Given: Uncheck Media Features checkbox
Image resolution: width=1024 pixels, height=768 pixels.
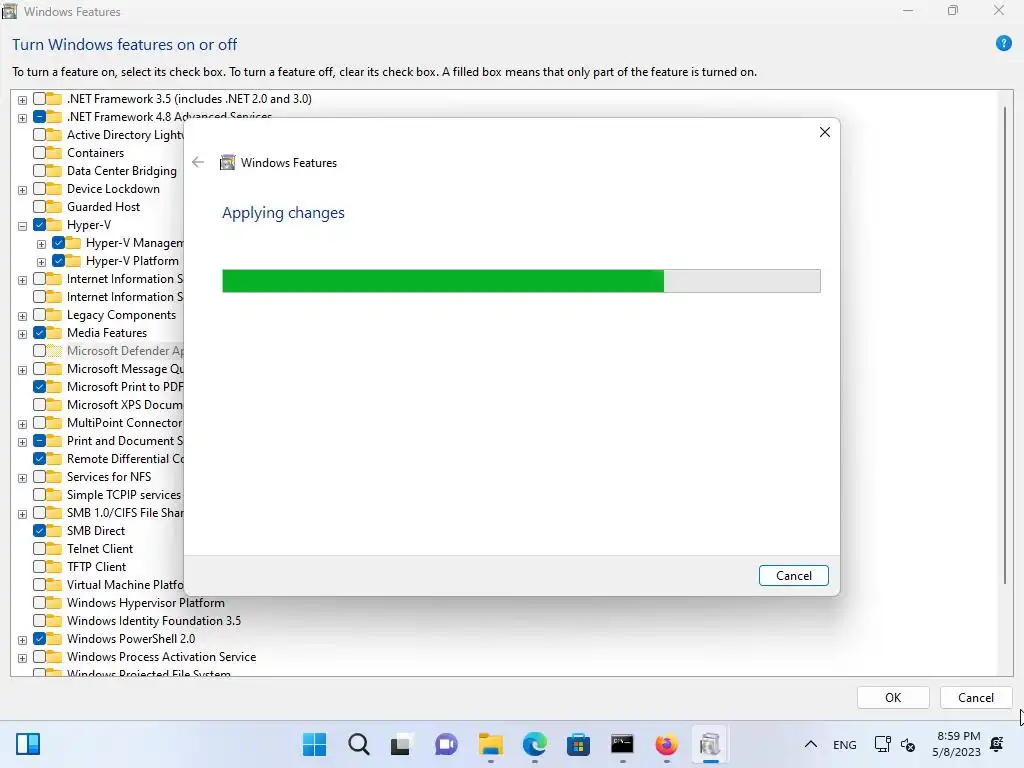Looking at the screenshot, I should [x=39, y=332].
